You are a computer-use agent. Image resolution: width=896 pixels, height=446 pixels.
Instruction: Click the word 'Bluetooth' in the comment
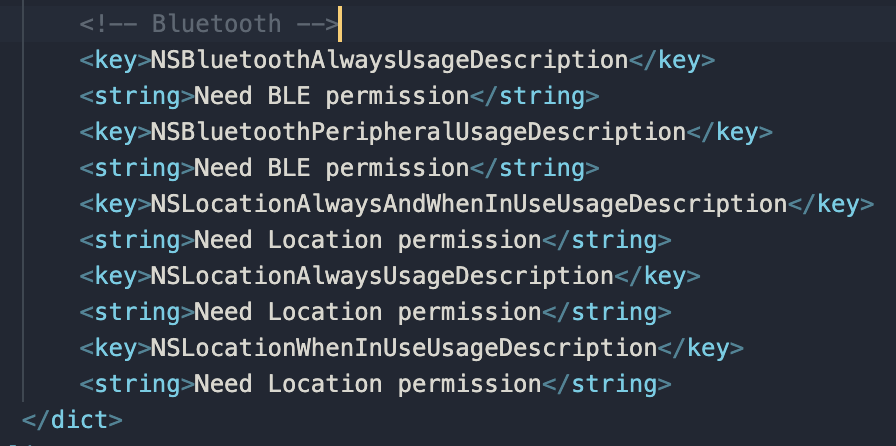(x=216, y=24)
